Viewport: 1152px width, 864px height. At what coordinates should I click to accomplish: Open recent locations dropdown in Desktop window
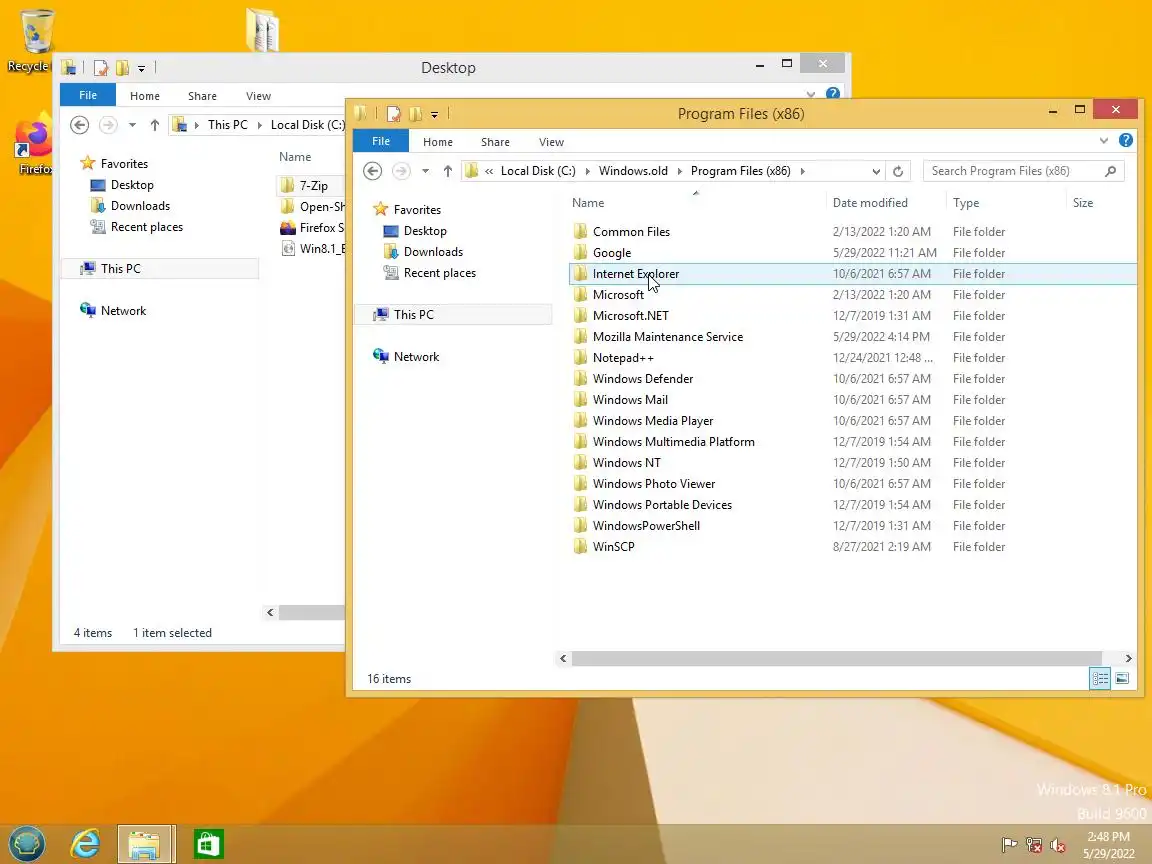[x=132, y=125]
